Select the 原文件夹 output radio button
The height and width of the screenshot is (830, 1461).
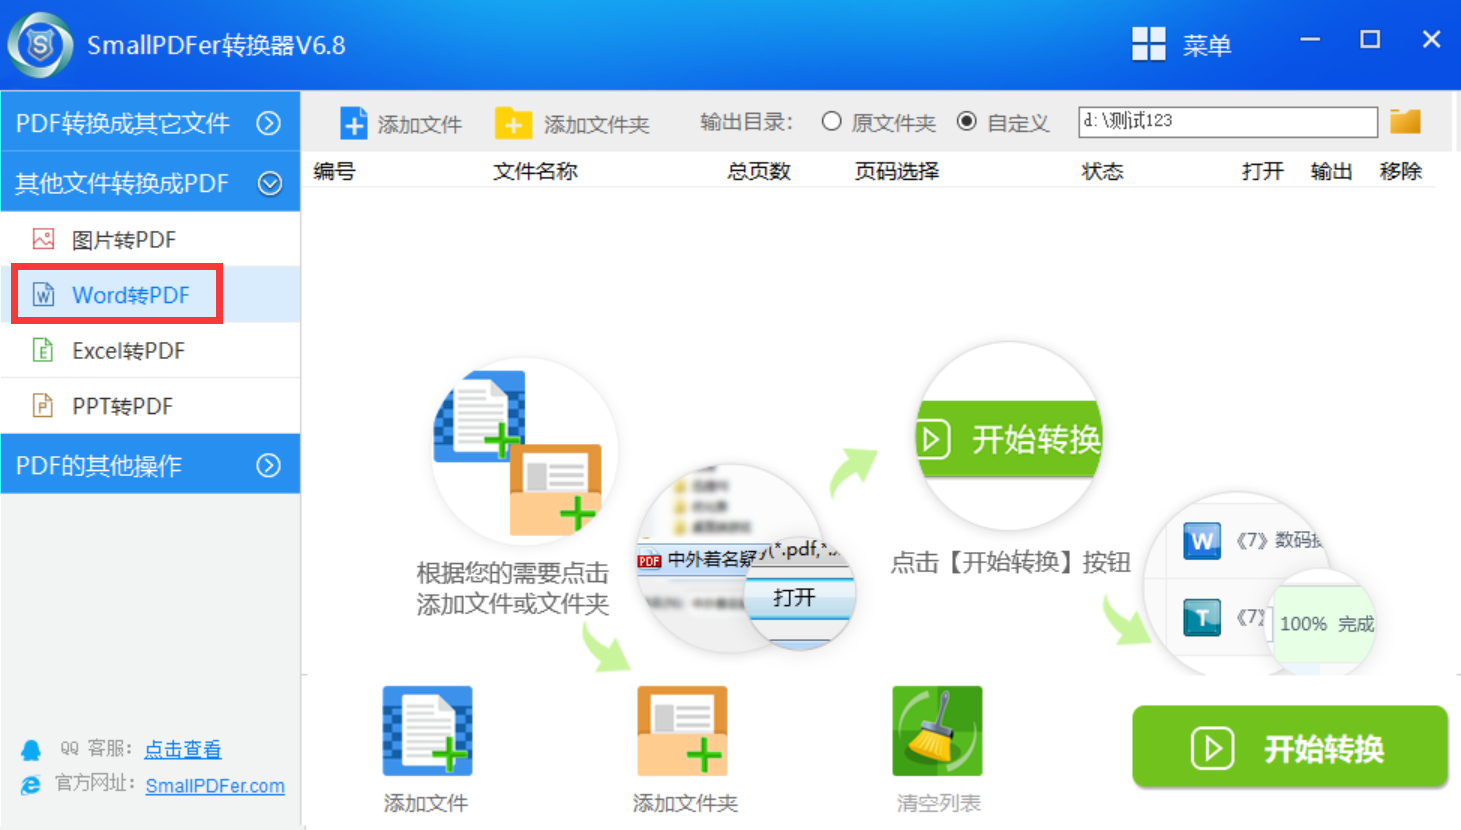pyautogui.click(x=831, y=122)
